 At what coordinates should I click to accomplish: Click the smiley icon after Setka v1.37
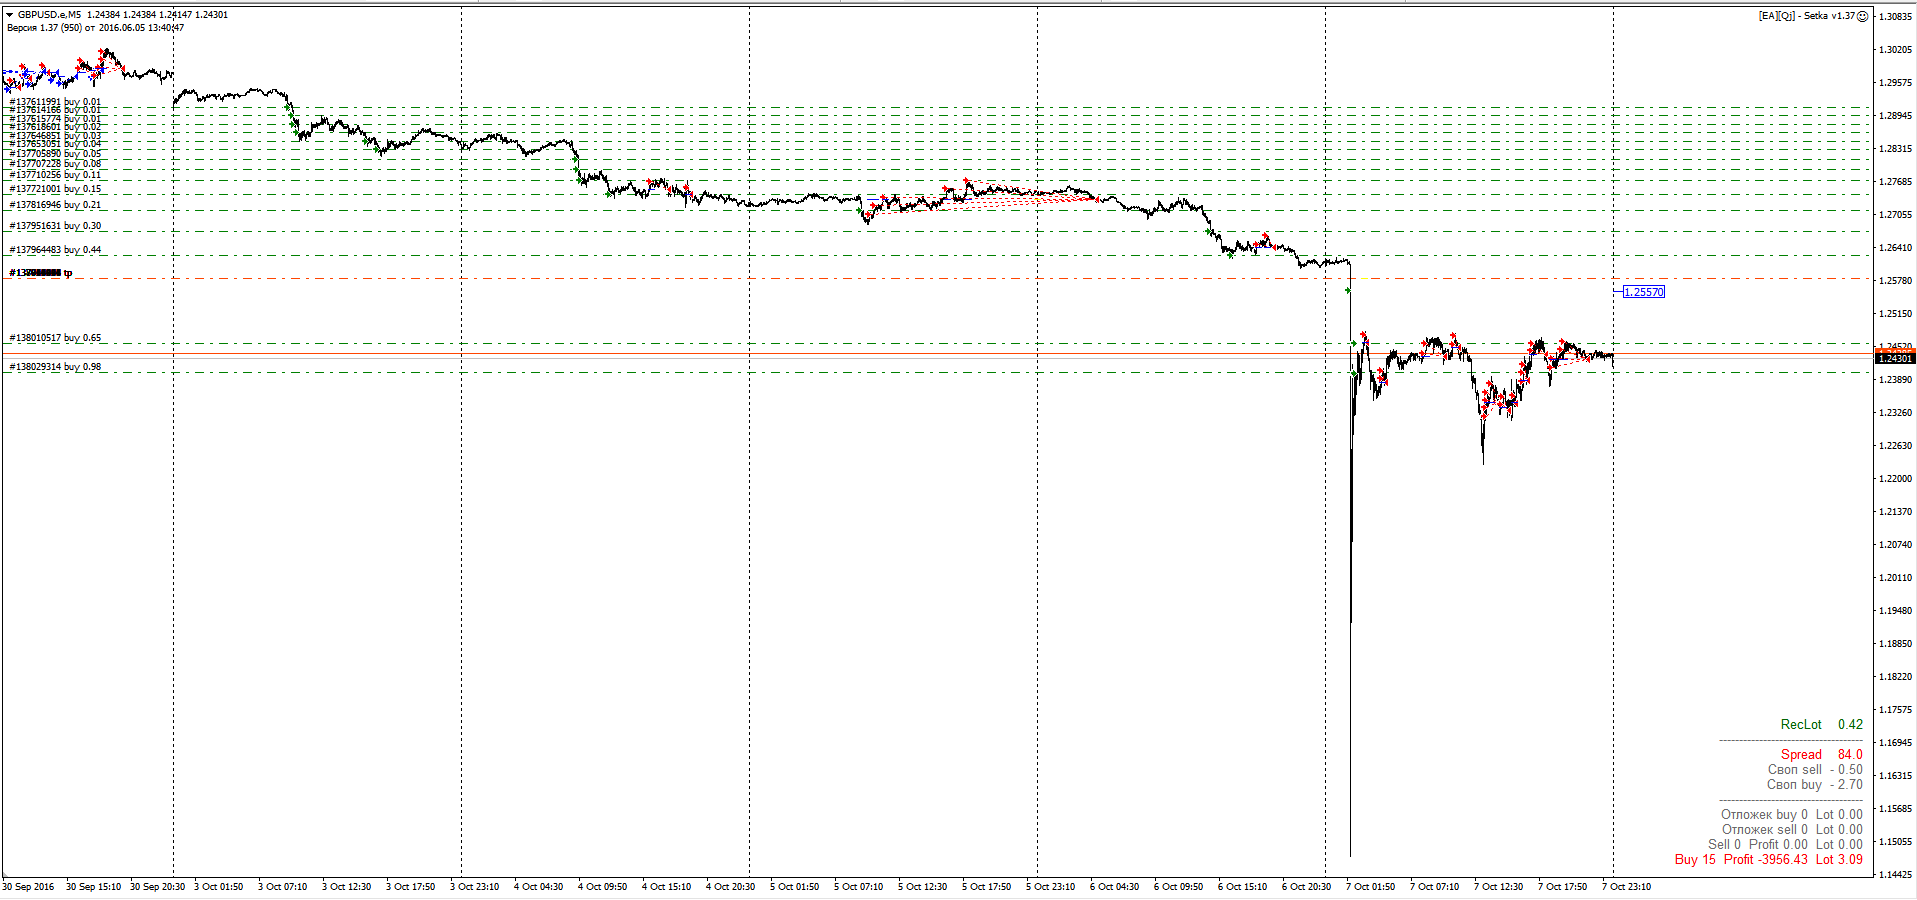pos(1862,16)
